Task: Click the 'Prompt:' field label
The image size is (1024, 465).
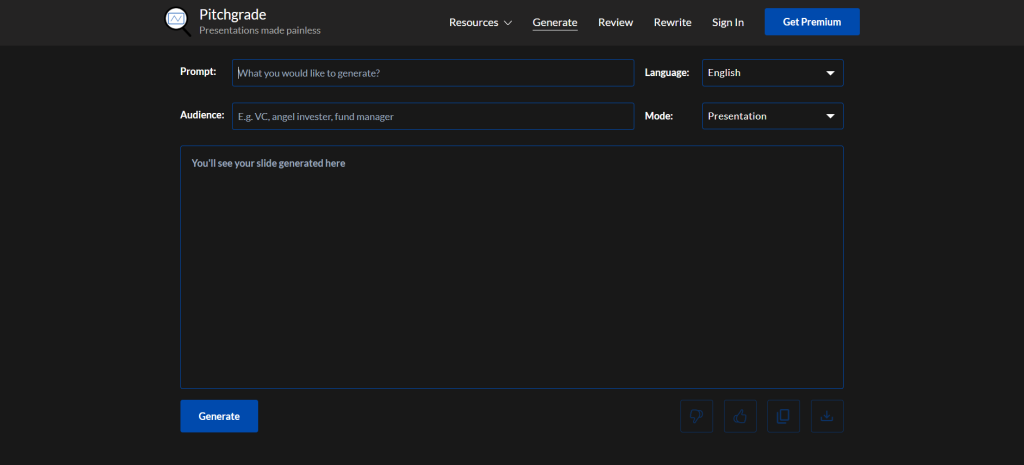Action: point(198,71)
